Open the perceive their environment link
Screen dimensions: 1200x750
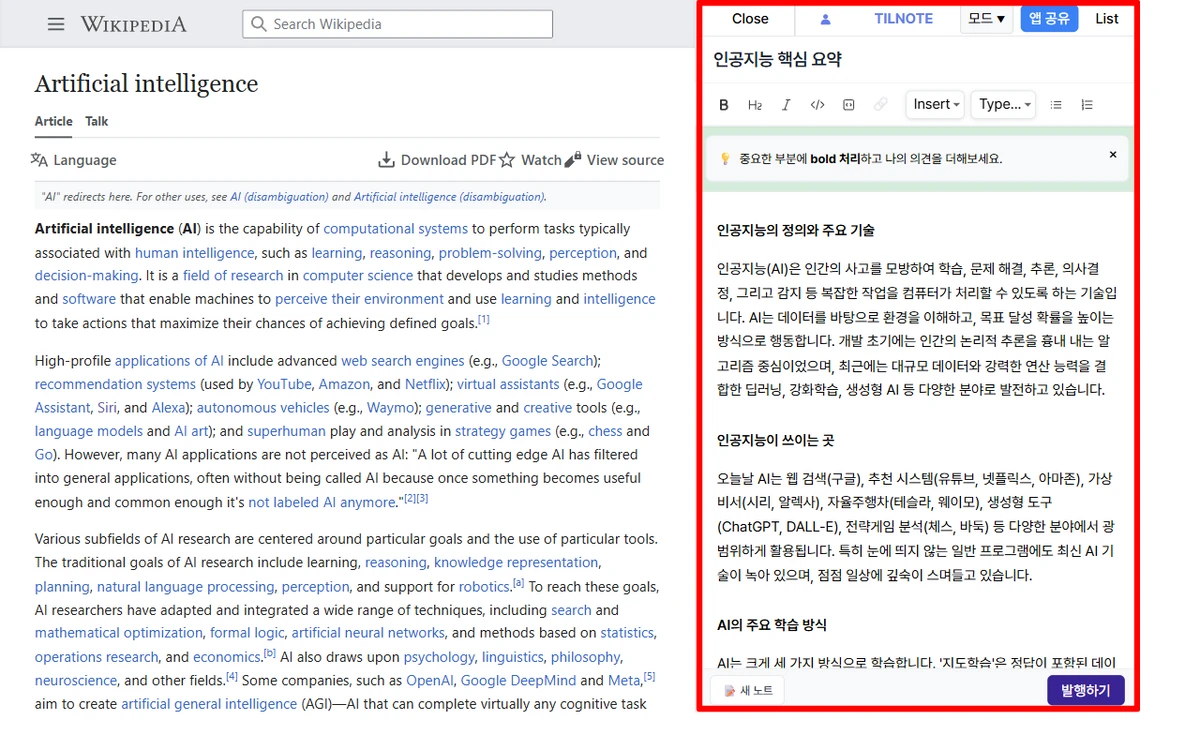coord(359,299)
